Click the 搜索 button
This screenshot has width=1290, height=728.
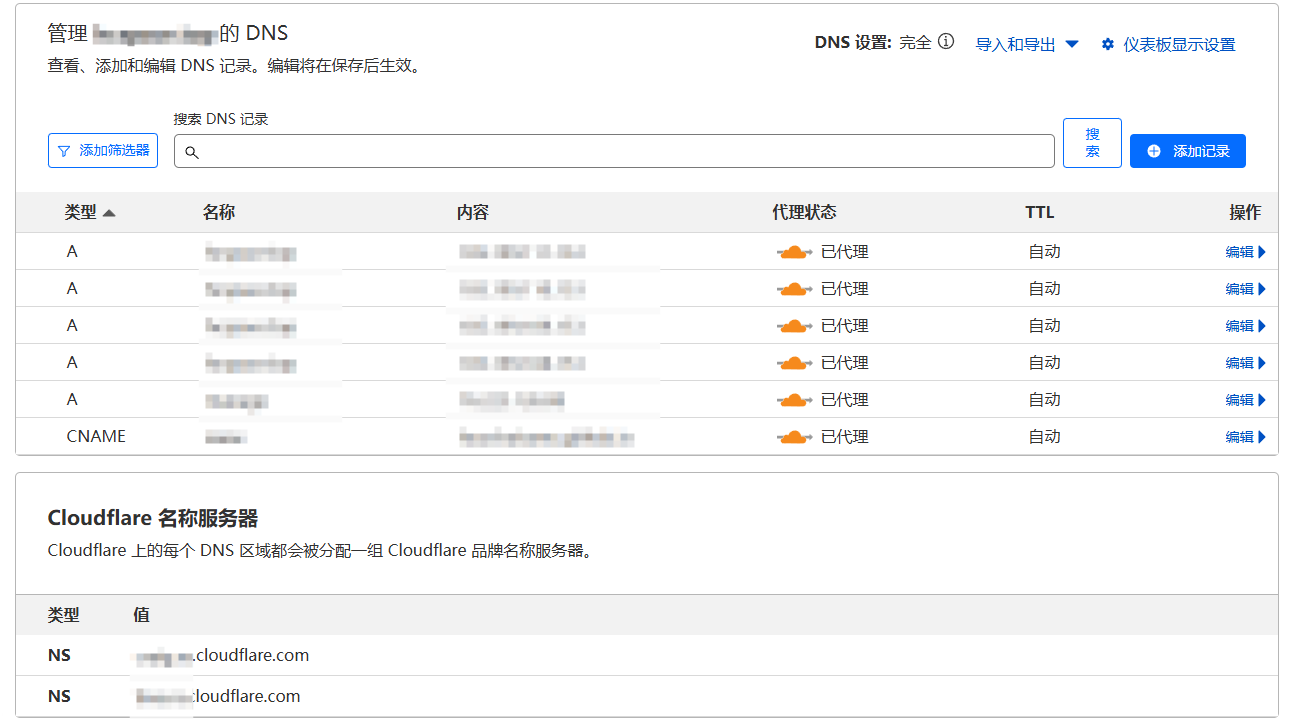coord(1092,143)
